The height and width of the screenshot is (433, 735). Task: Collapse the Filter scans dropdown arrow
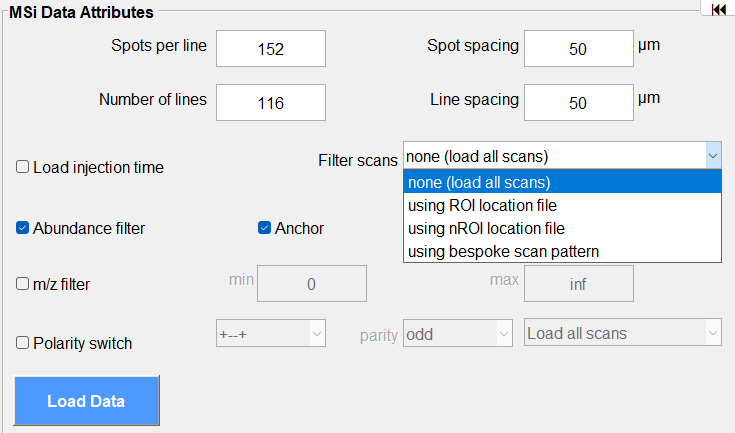click(712, 156)
